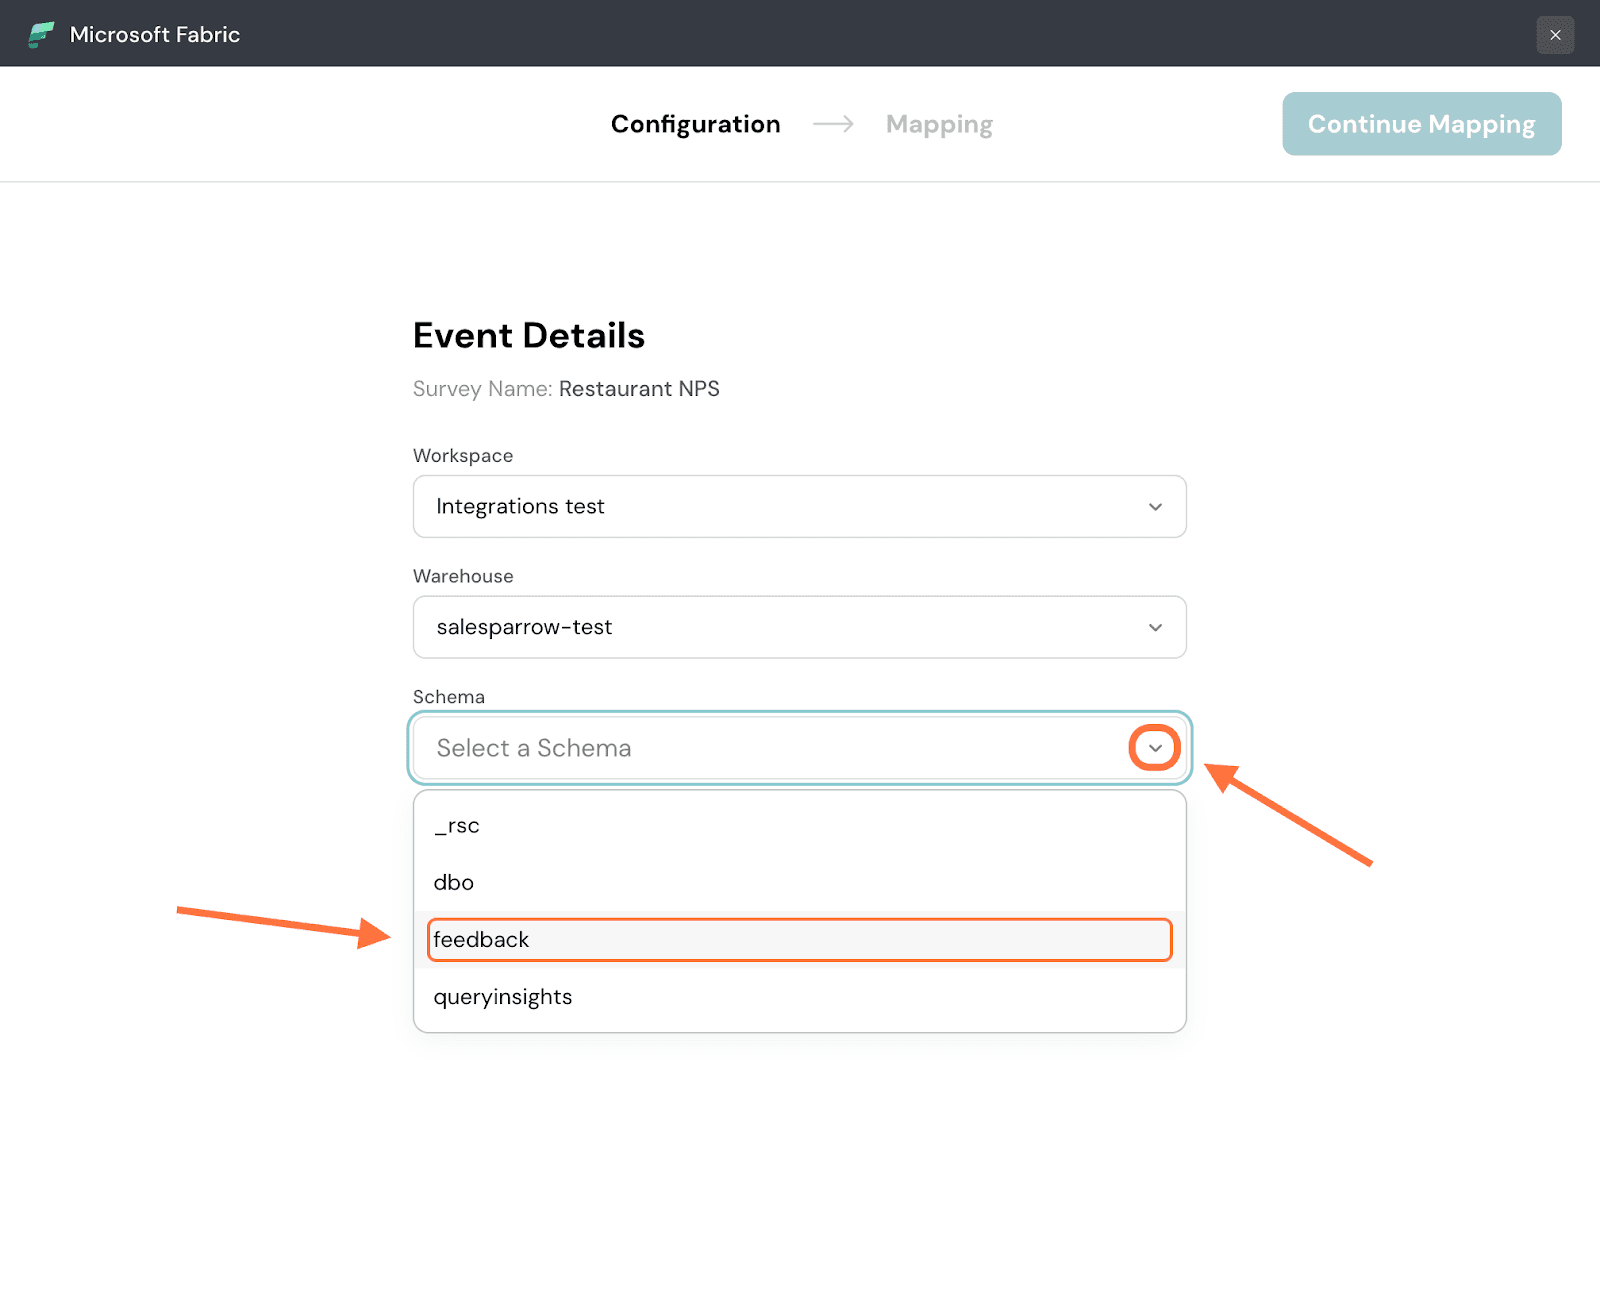
Task: Click the arrow between Configuration and Mapping
Action: (x=833, y=124)
